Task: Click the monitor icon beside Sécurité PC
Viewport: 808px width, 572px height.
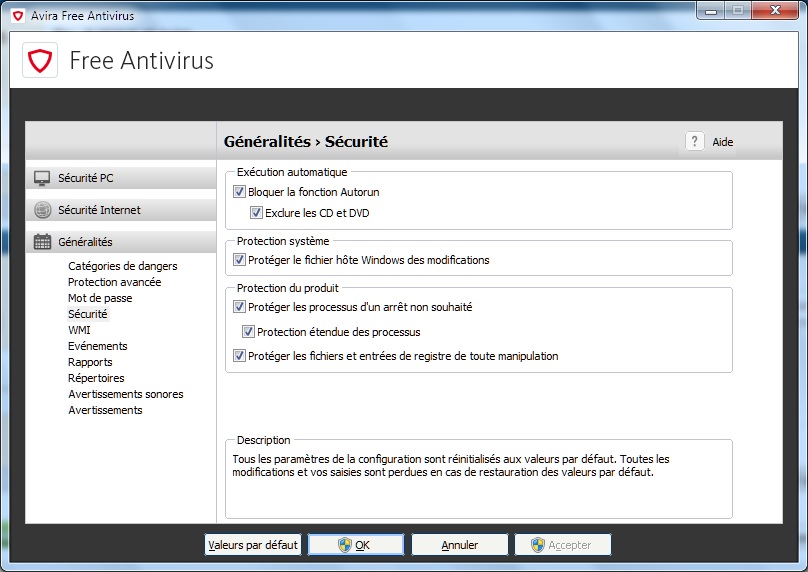Action: tap(42, 178)
